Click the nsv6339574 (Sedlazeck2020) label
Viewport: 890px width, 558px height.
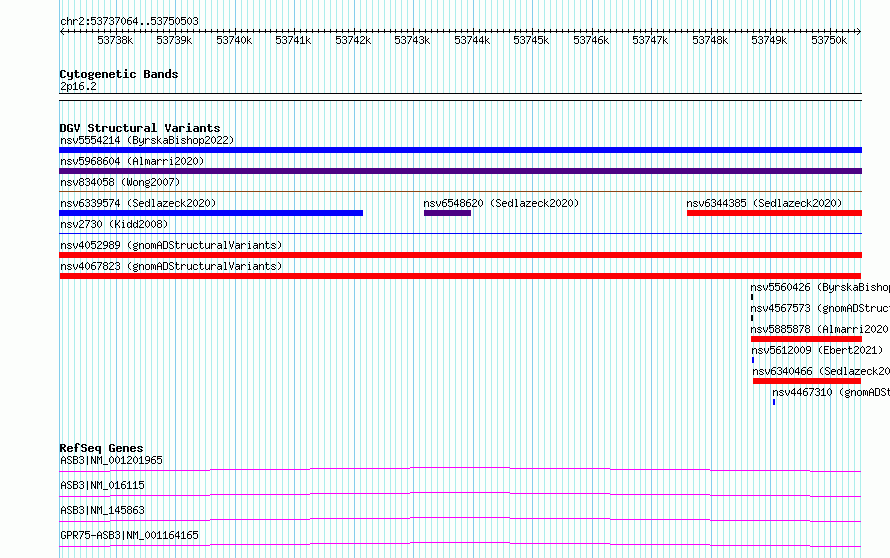[138, 203]
